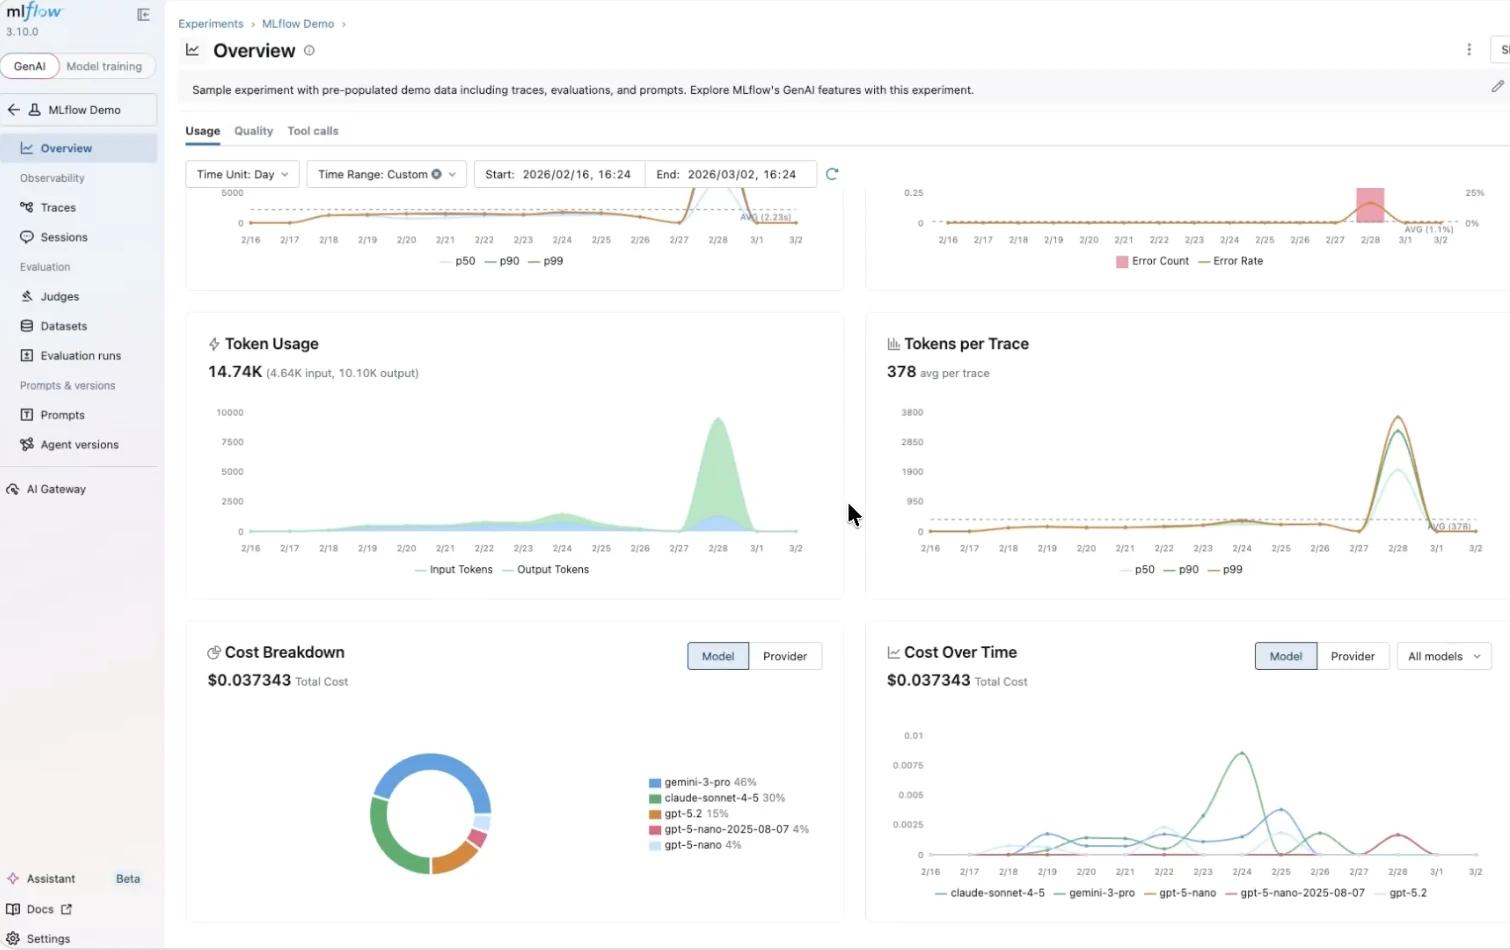Click the Prompts icon in the sidebar
Image resolution: width=1510 pixels, height=950 pixels.
point(27,415)
